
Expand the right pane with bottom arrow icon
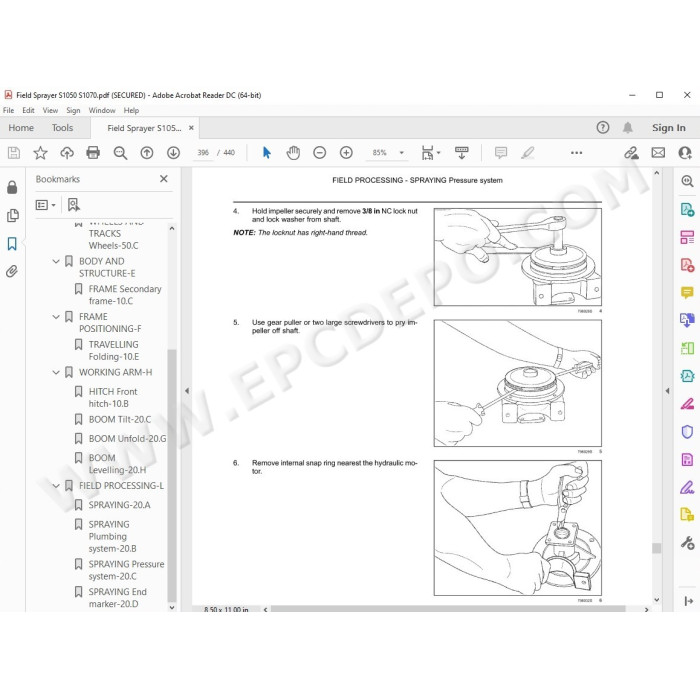coord(688,601)
